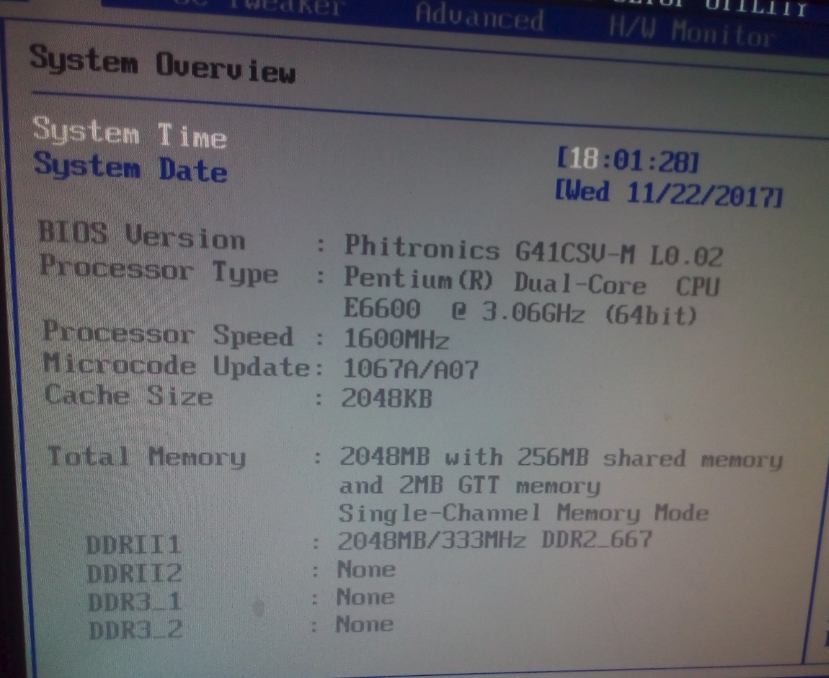Click the 2048MB/333MHz DDR2_667 value
The height and width of the screenshot is (678, 829).
[494, 540]
